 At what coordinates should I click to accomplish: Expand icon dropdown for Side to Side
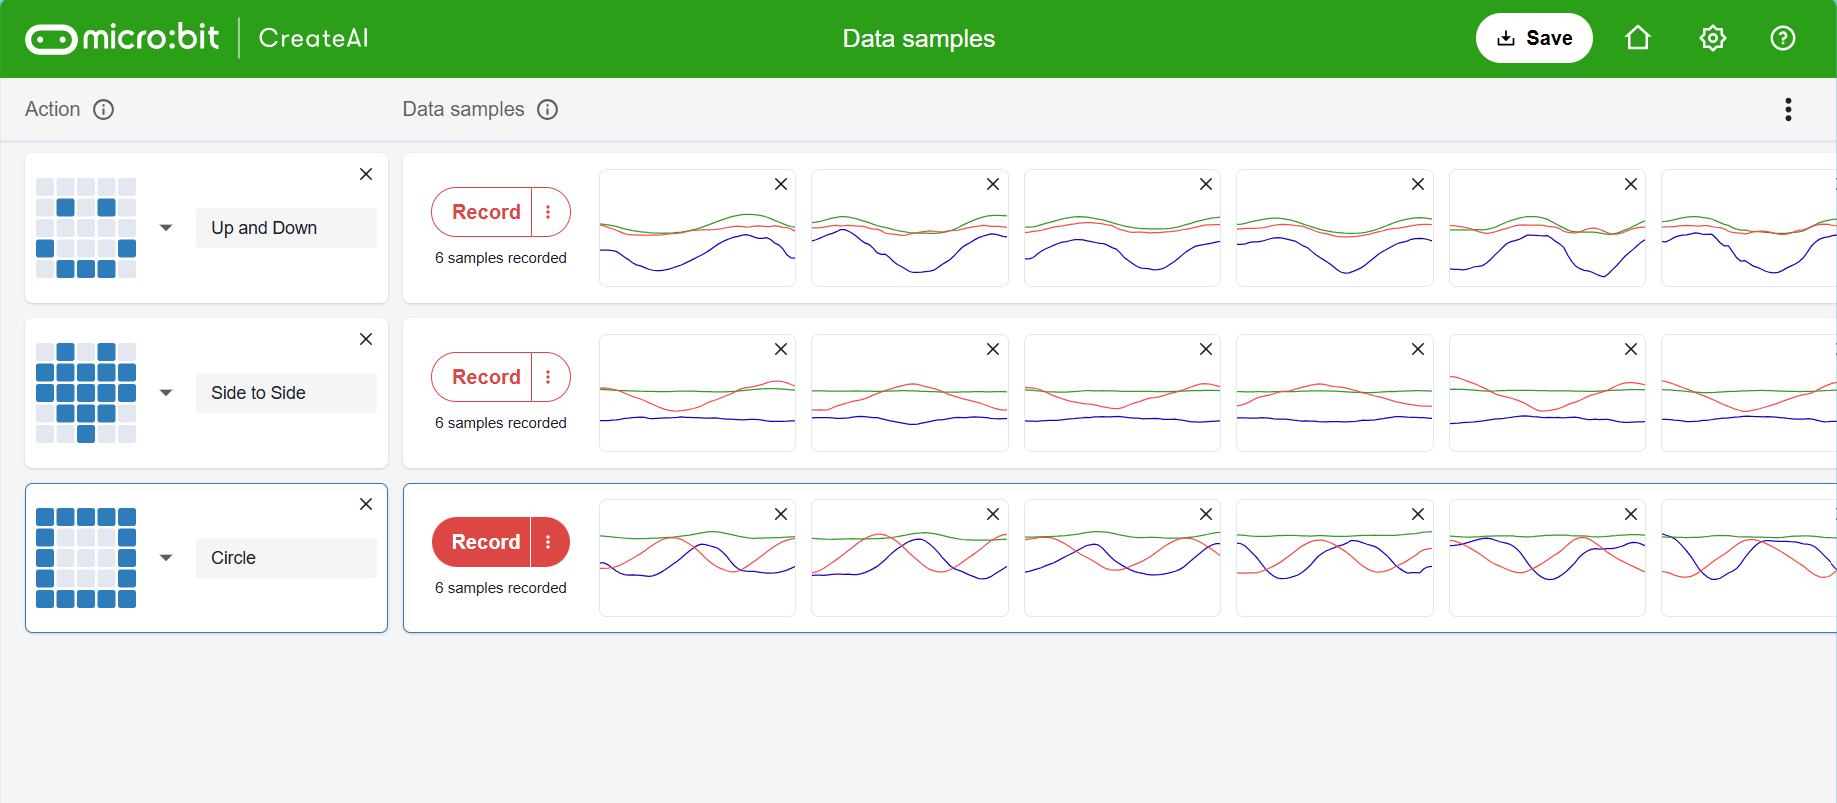tap(166, 393)
